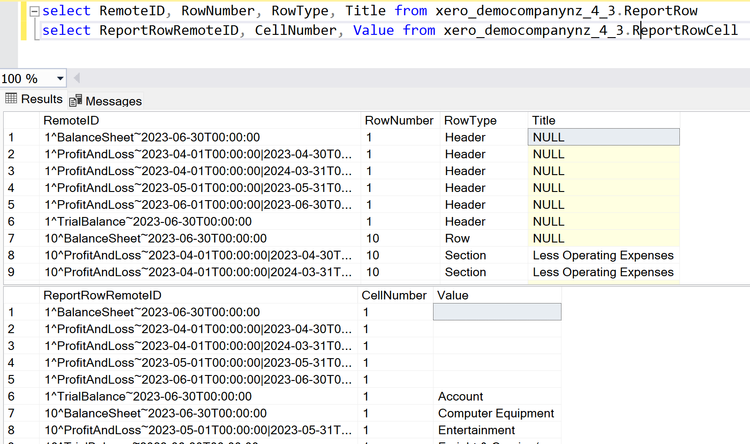This screenshot has height=444, width=750.
Task: Click 1^ProfitAndLoss~2023-05-01 row in top grid
Action: pyautogui.click(x=200, y=188)
